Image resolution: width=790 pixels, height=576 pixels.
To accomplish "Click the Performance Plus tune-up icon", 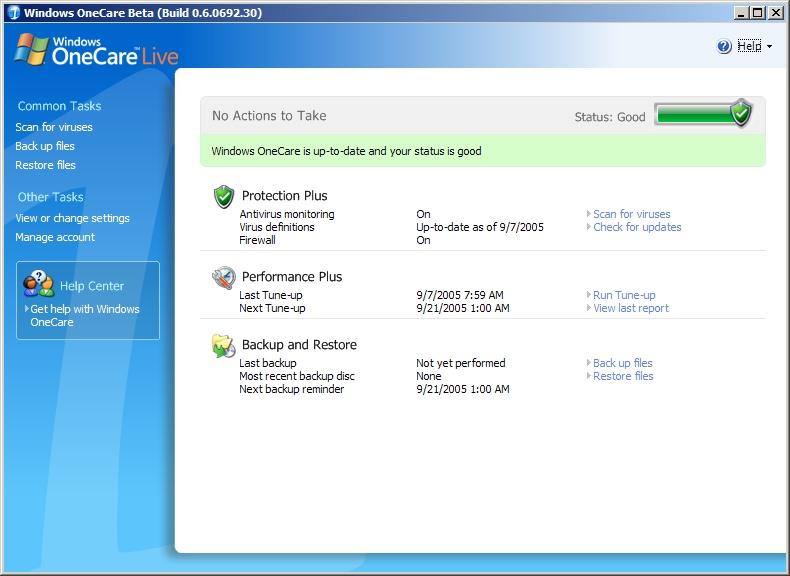I will 224,278.
